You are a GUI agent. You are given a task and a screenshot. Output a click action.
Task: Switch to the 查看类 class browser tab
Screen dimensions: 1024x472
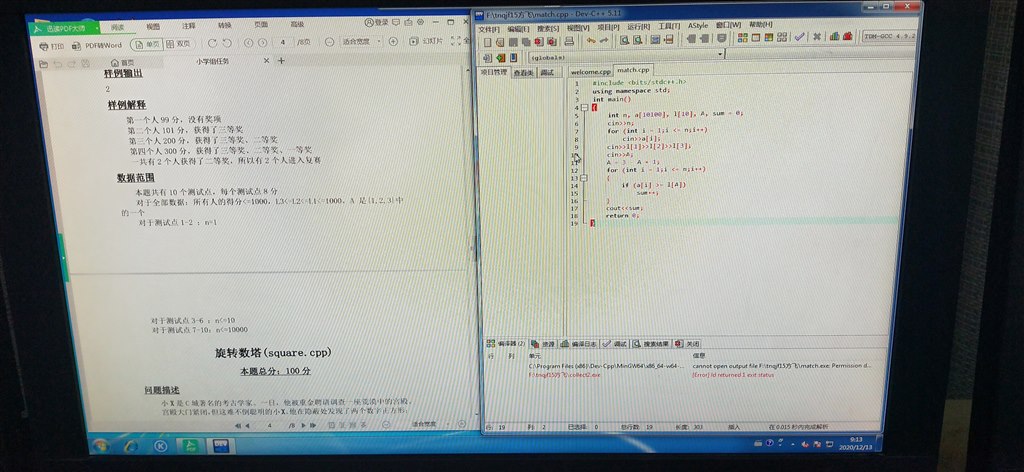523,73
